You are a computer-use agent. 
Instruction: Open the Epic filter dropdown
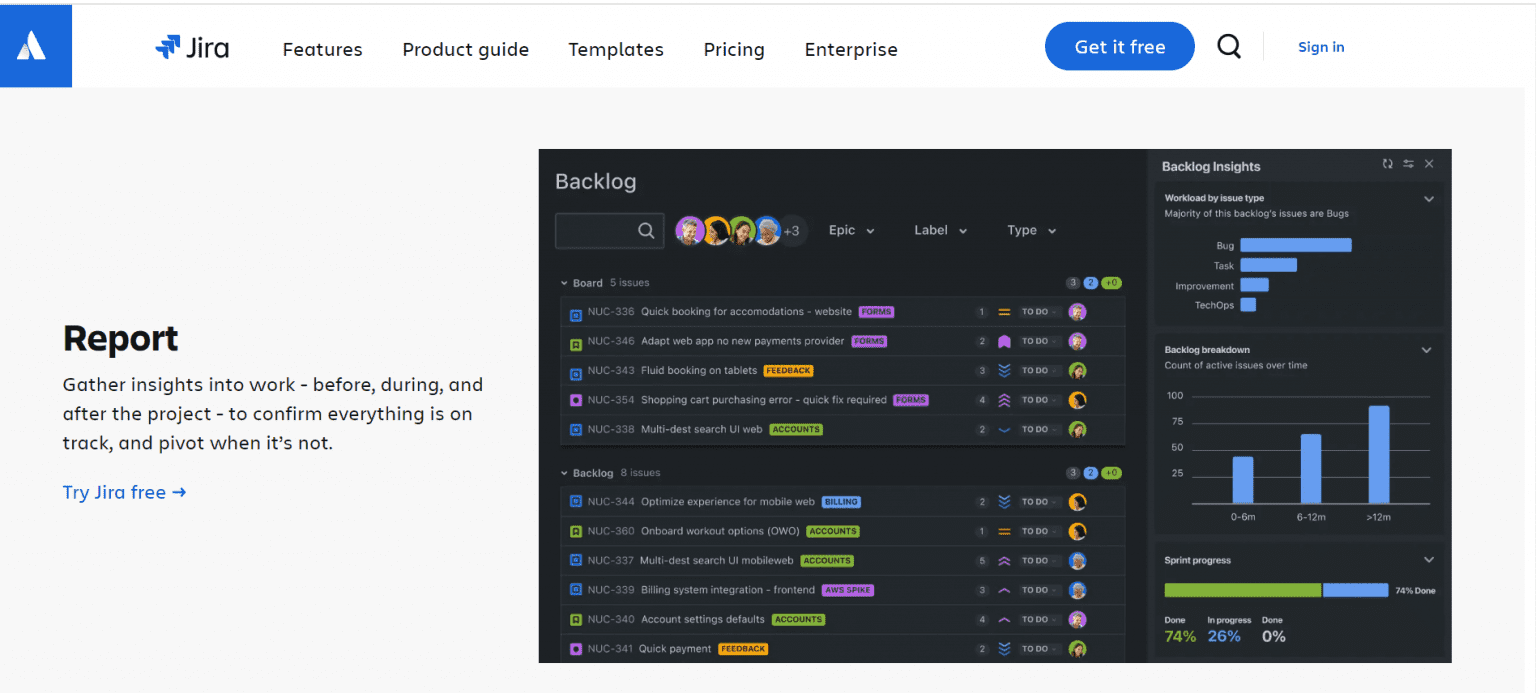click(x=851, y=230)
